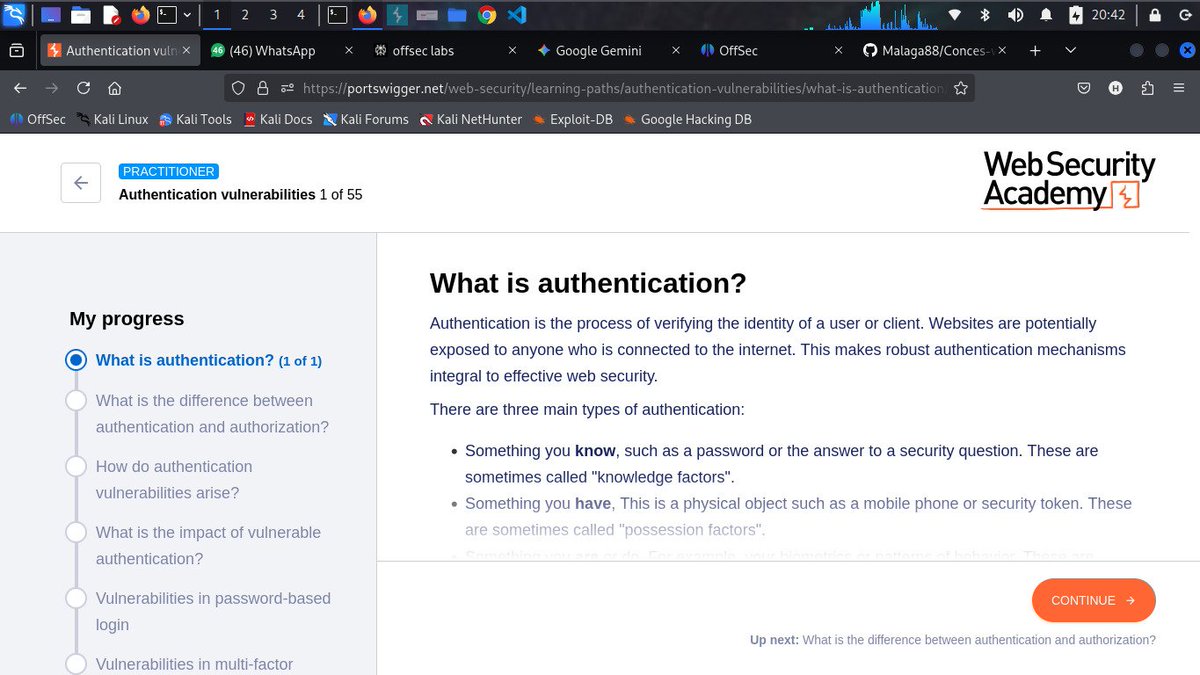Select the 'What is the impact of vulnerable authentication?' step
The image size is (1200, 675).
(208, 545)
